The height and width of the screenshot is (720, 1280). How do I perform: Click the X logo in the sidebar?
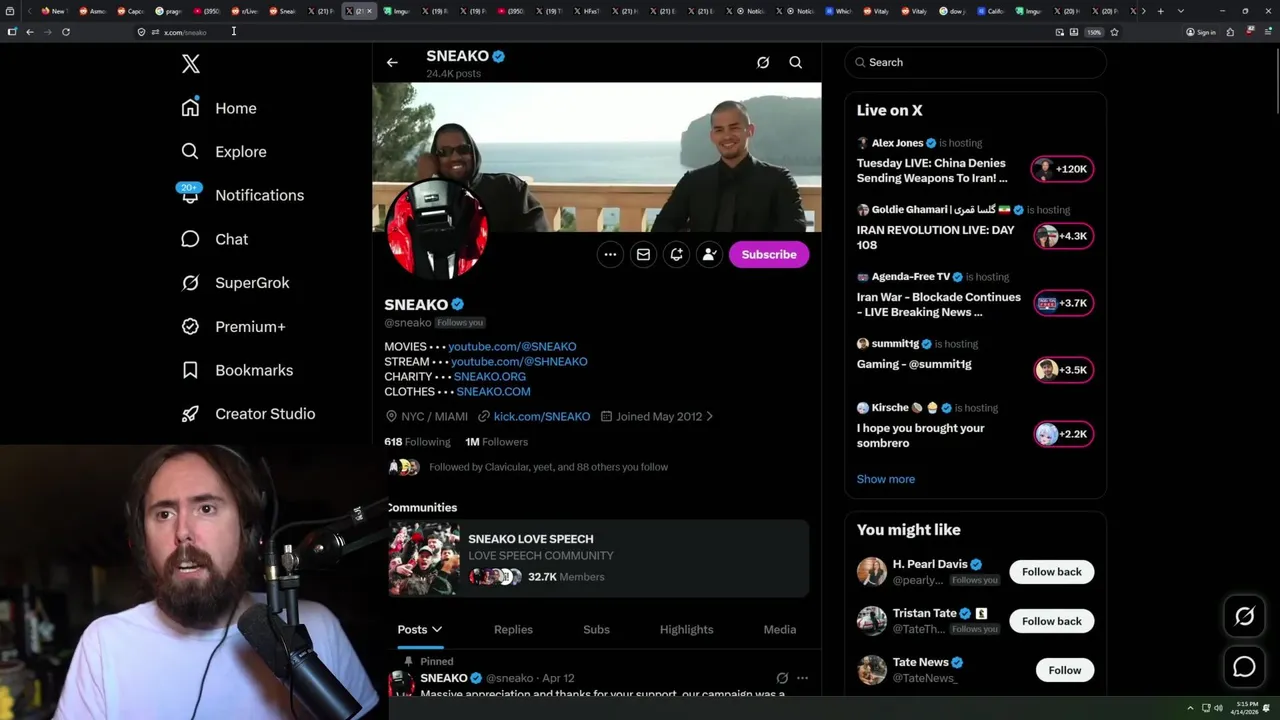click(x=191, y=64)
